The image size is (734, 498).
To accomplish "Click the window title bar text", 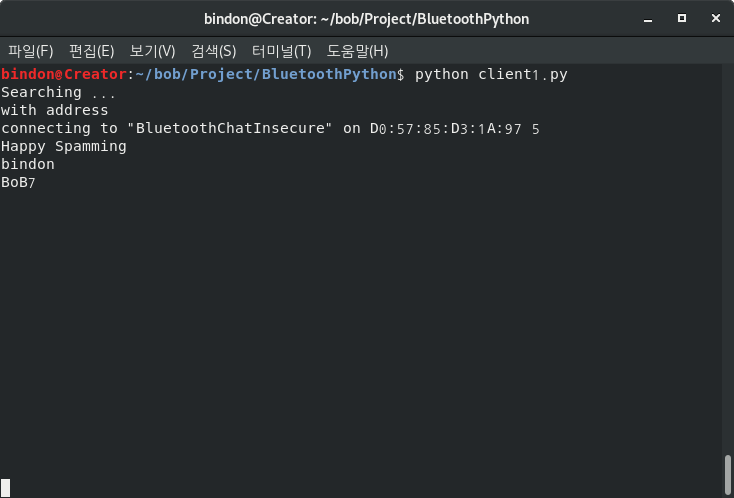I will point(366,19).
